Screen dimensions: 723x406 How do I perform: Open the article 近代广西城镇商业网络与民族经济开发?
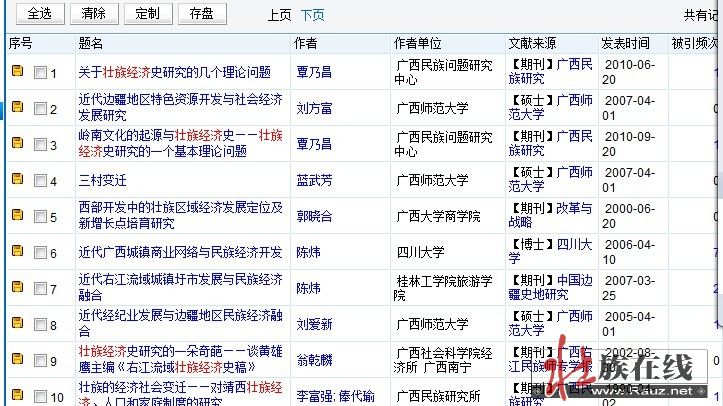180,251
